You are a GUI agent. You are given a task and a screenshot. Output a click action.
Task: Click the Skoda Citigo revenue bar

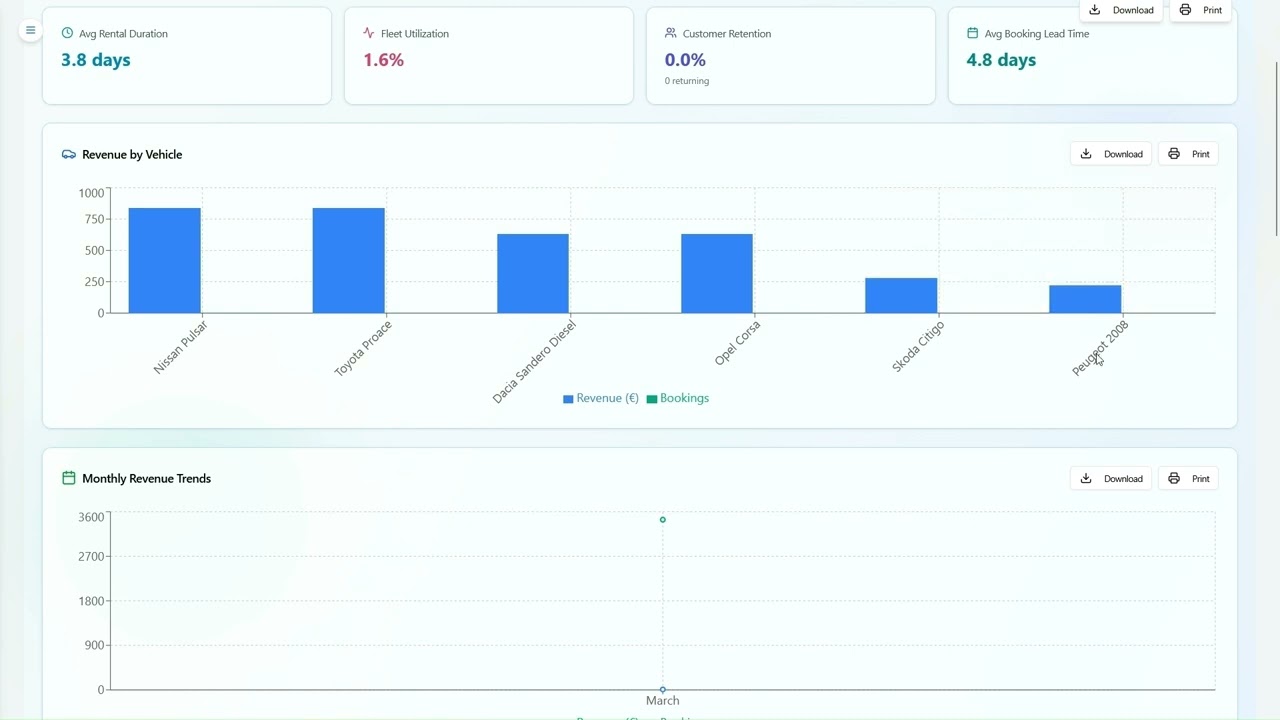click(x=901, y=295)
